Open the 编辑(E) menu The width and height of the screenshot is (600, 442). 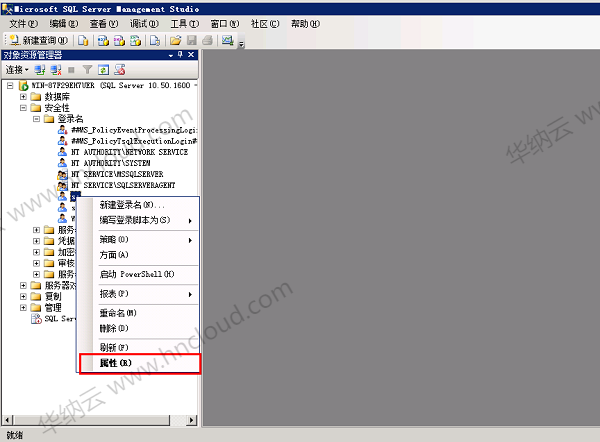click(64, 24)
